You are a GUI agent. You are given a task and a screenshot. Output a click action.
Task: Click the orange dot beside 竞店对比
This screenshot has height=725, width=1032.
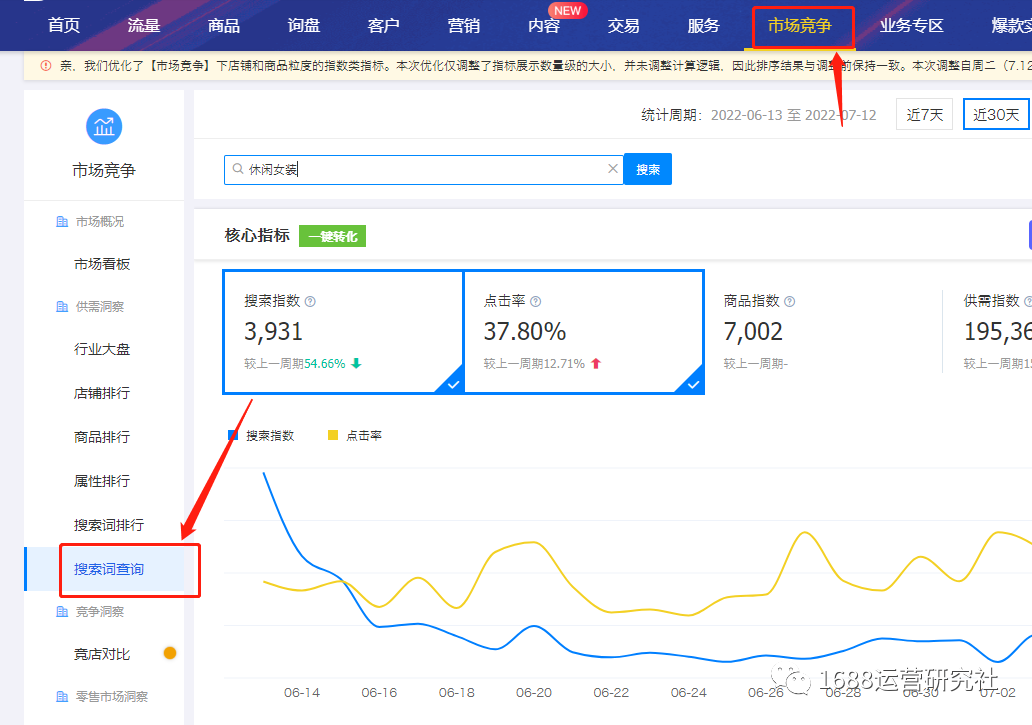pyautogui.click(x=170, y=653)
